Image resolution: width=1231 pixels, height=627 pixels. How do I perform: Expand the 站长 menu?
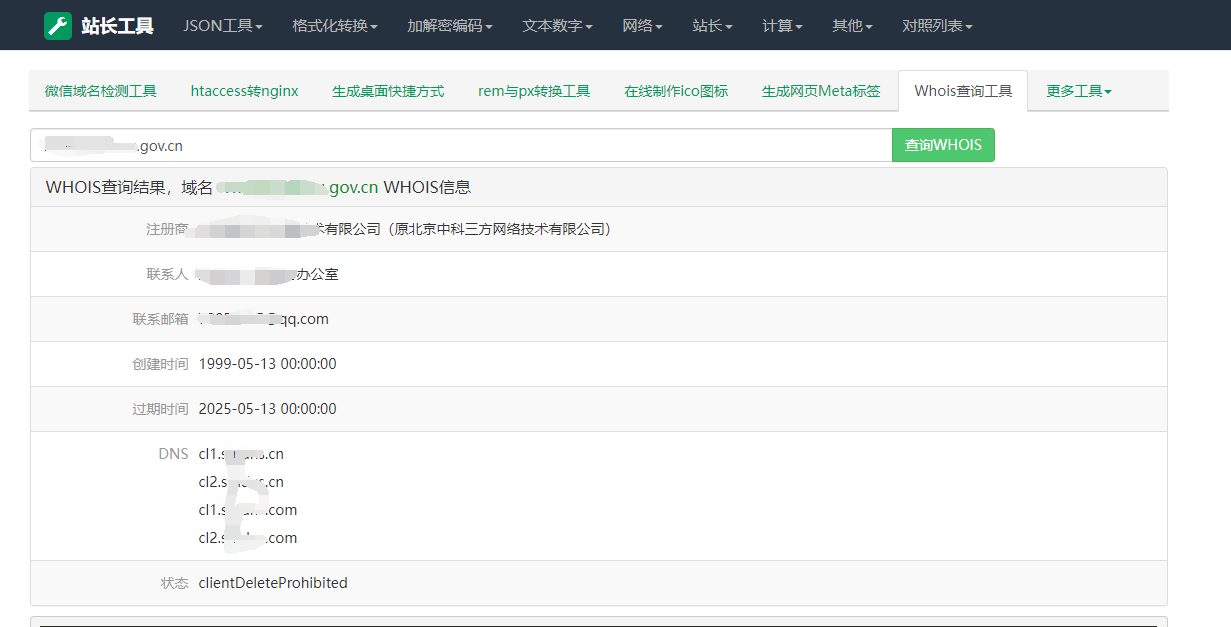coord(712,26)
